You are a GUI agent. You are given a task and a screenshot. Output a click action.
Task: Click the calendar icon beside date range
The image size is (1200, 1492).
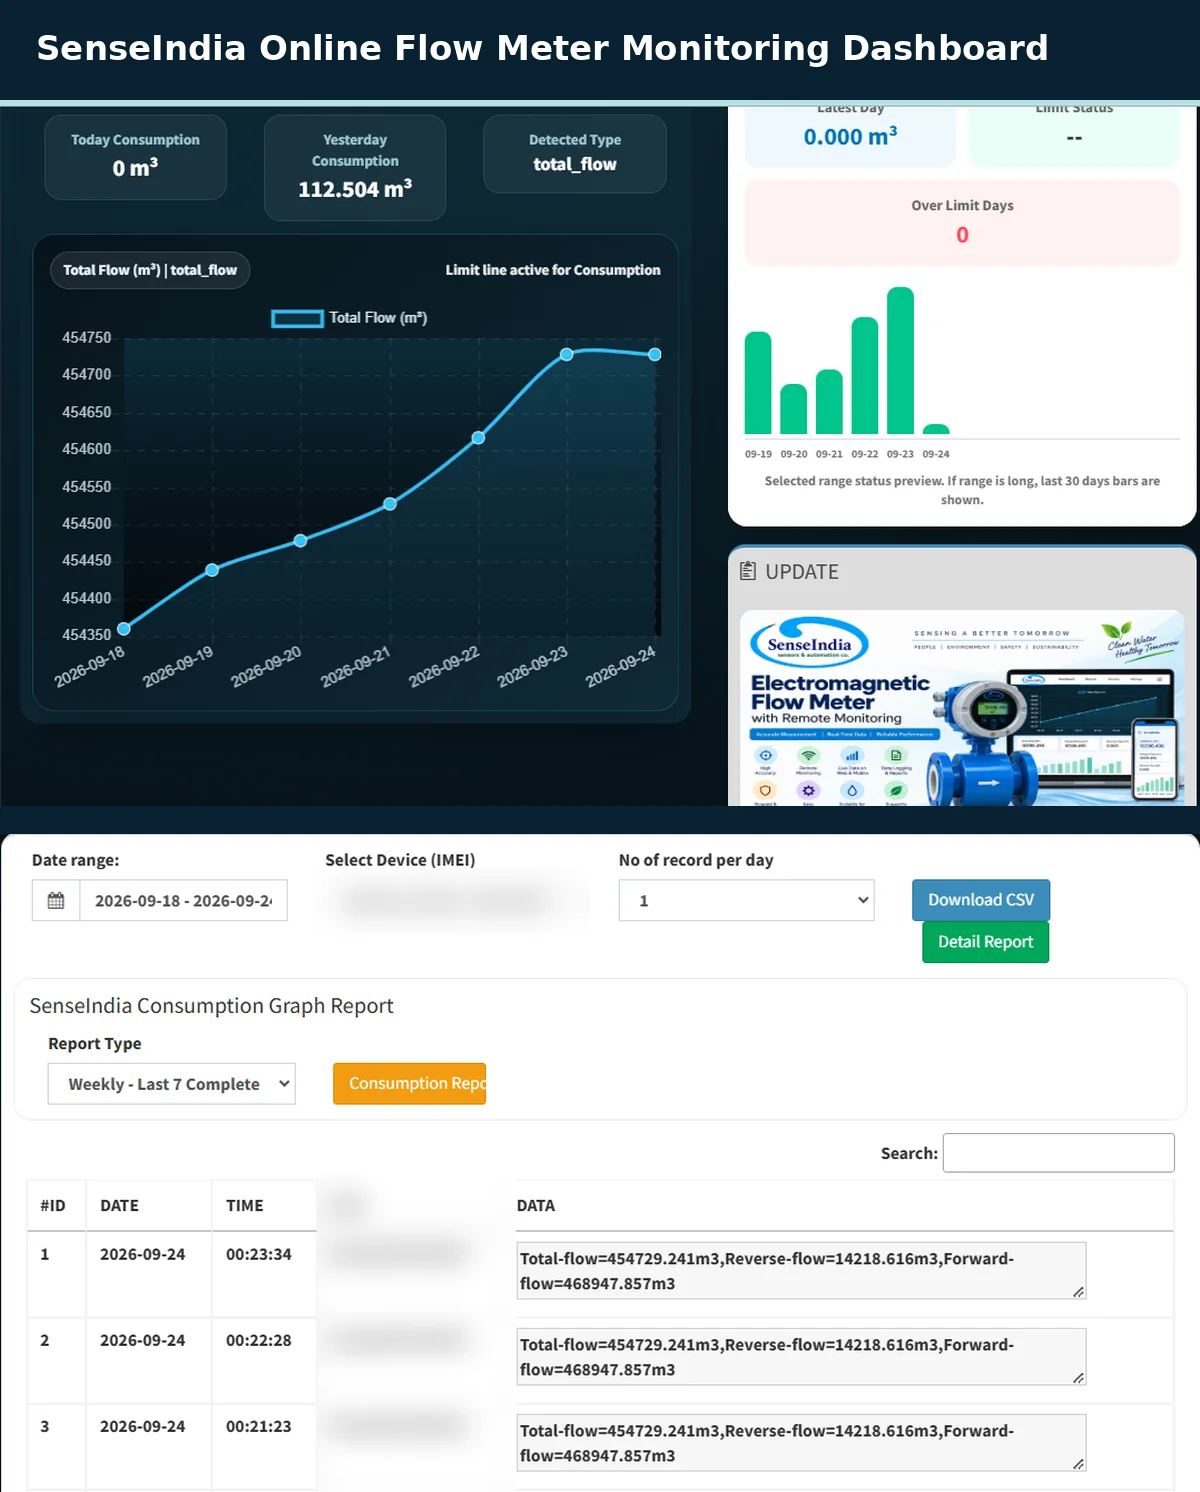coord(56,900)
